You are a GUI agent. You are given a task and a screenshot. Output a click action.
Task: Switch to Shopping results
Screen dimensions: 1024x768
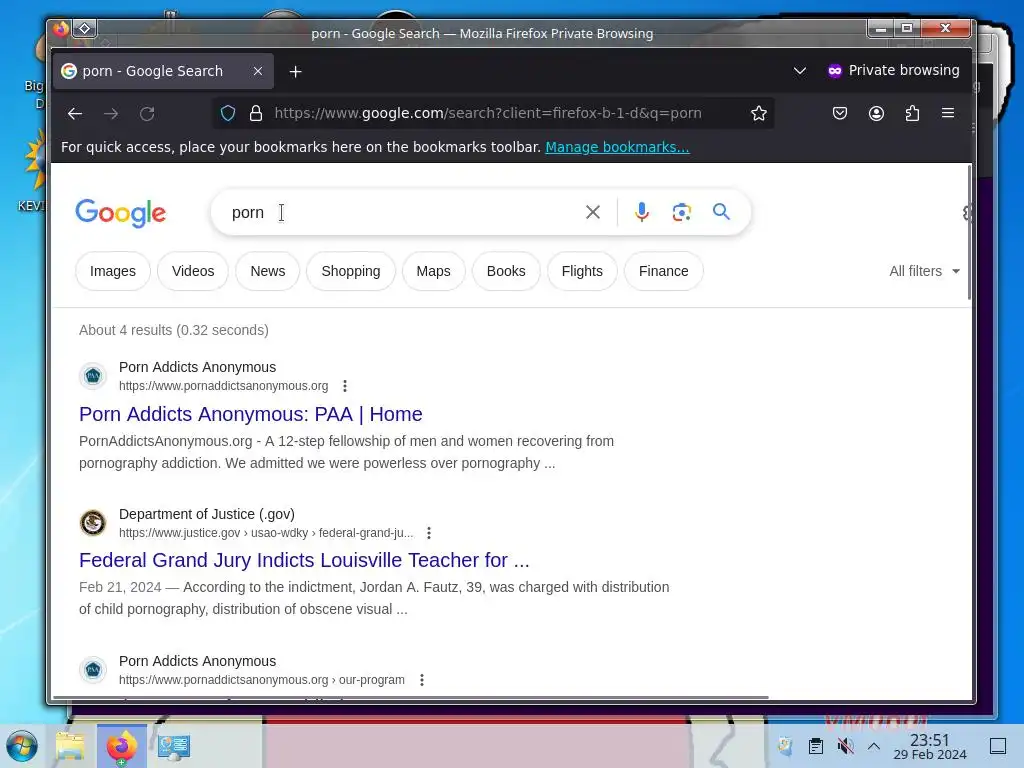(351, 271)
